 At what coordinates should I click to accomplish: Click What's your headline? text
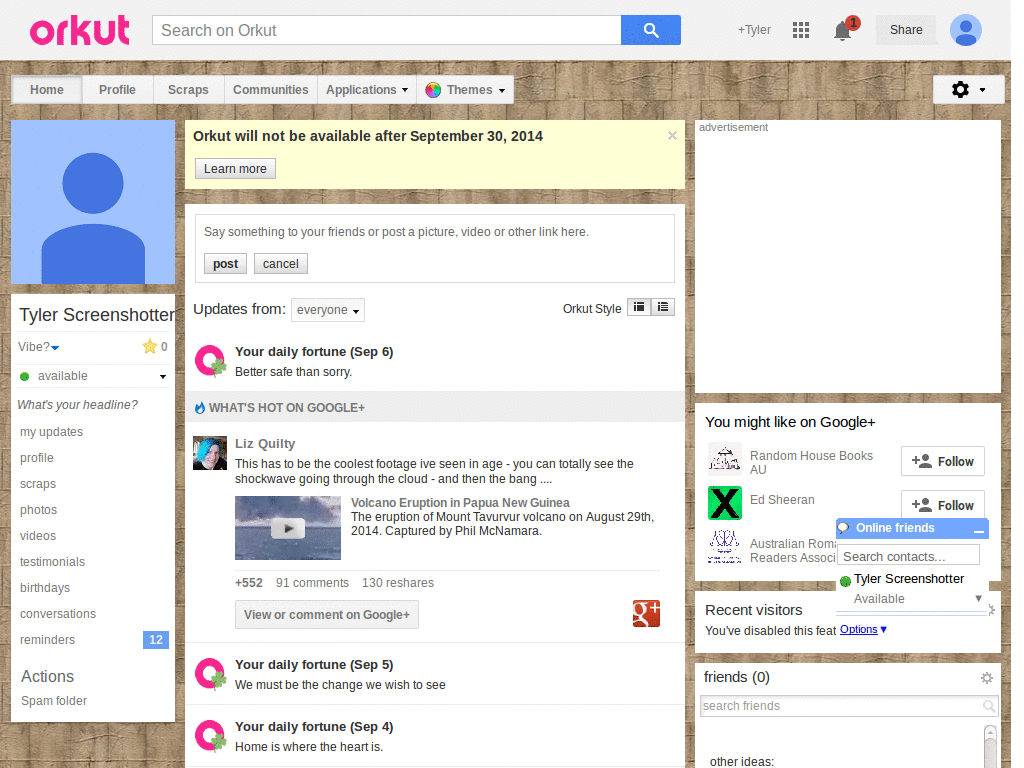point(78,405)
